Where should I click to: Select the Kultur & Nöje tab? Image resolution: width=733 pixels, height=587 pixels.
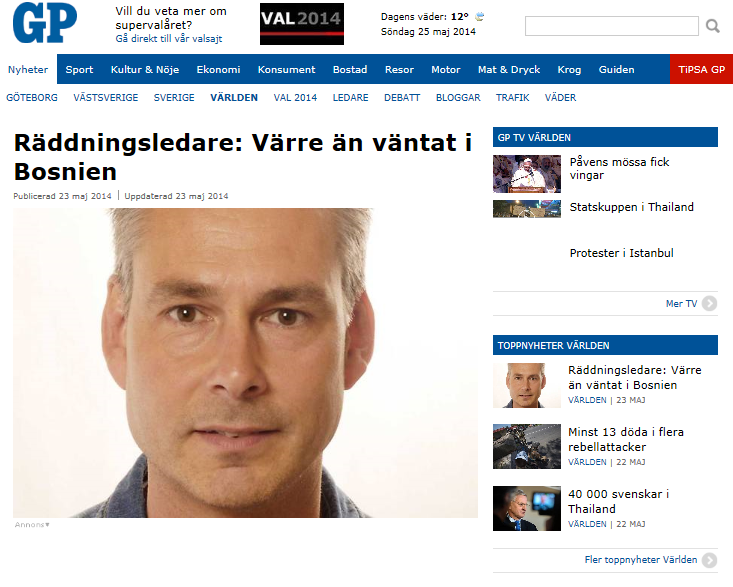(x=145, y=70)
